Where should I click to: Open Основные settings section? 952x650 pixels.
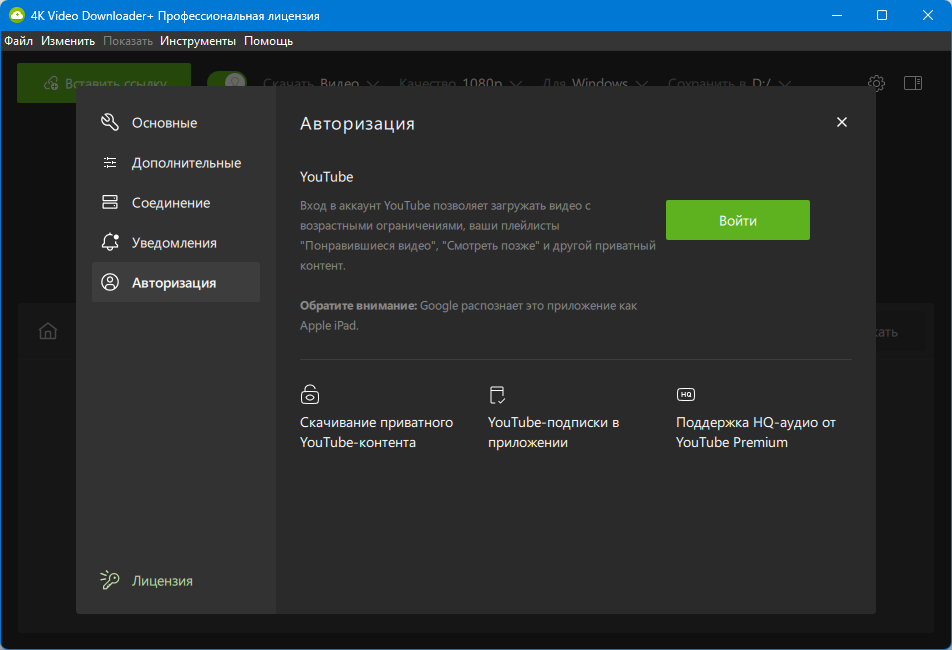(175, 123)
